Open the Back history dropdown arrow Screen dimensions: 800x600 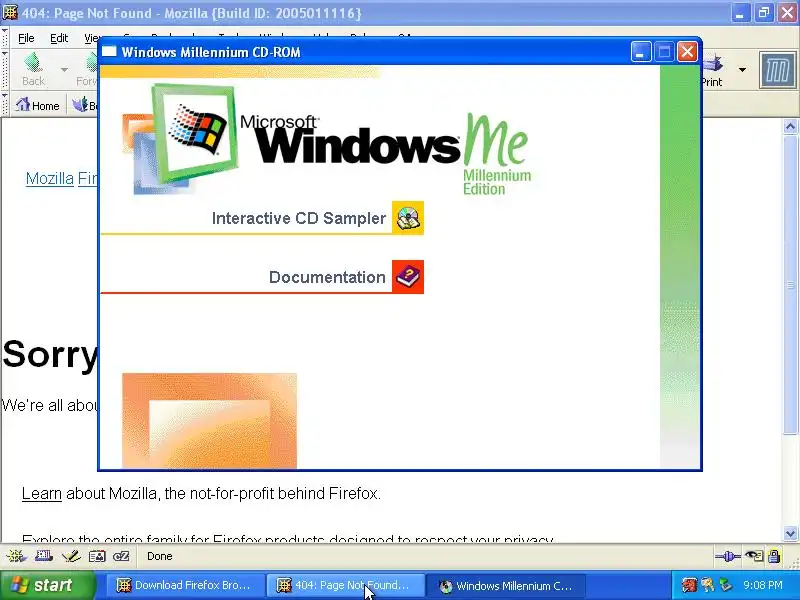click(64, 69)
